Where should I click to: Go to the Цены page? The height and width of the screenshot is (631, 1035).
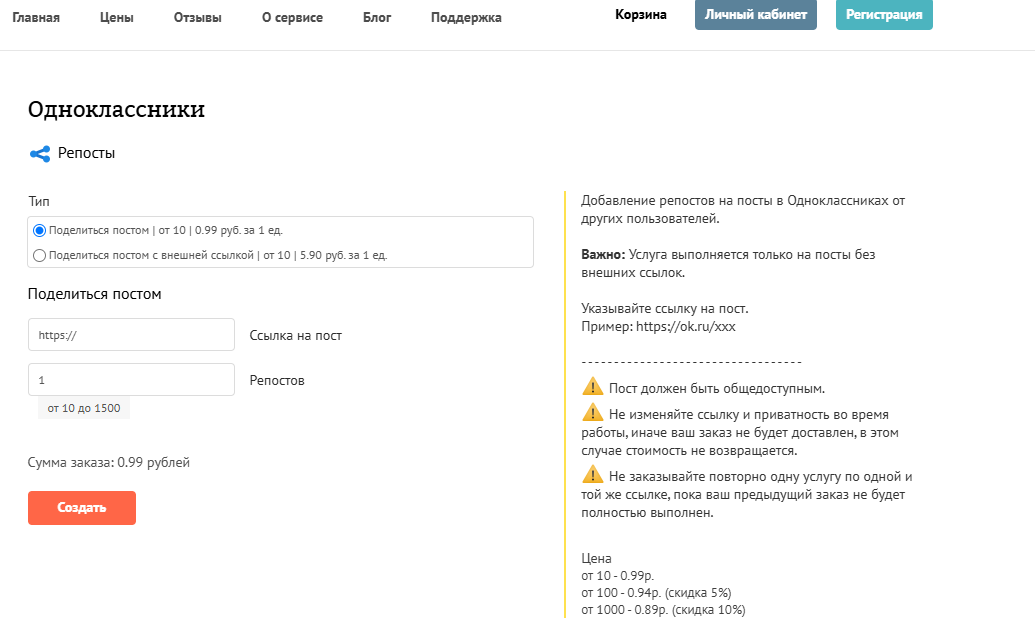click(x=117, y=18)
